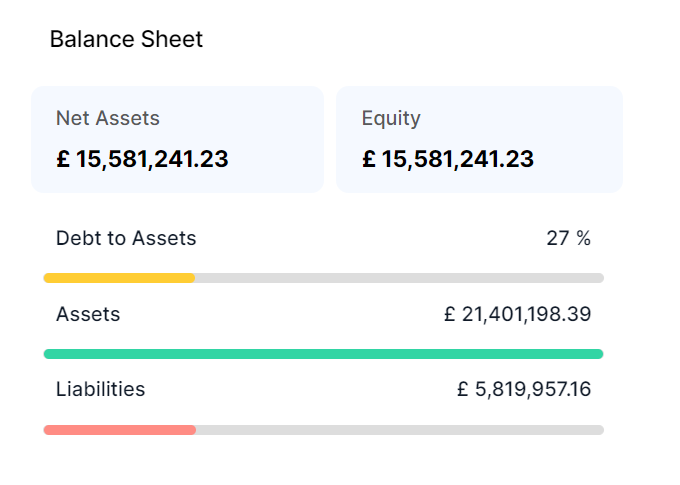Select the 27 % ratio value
This screenshot has height=485, width=680.
[568, 238]
